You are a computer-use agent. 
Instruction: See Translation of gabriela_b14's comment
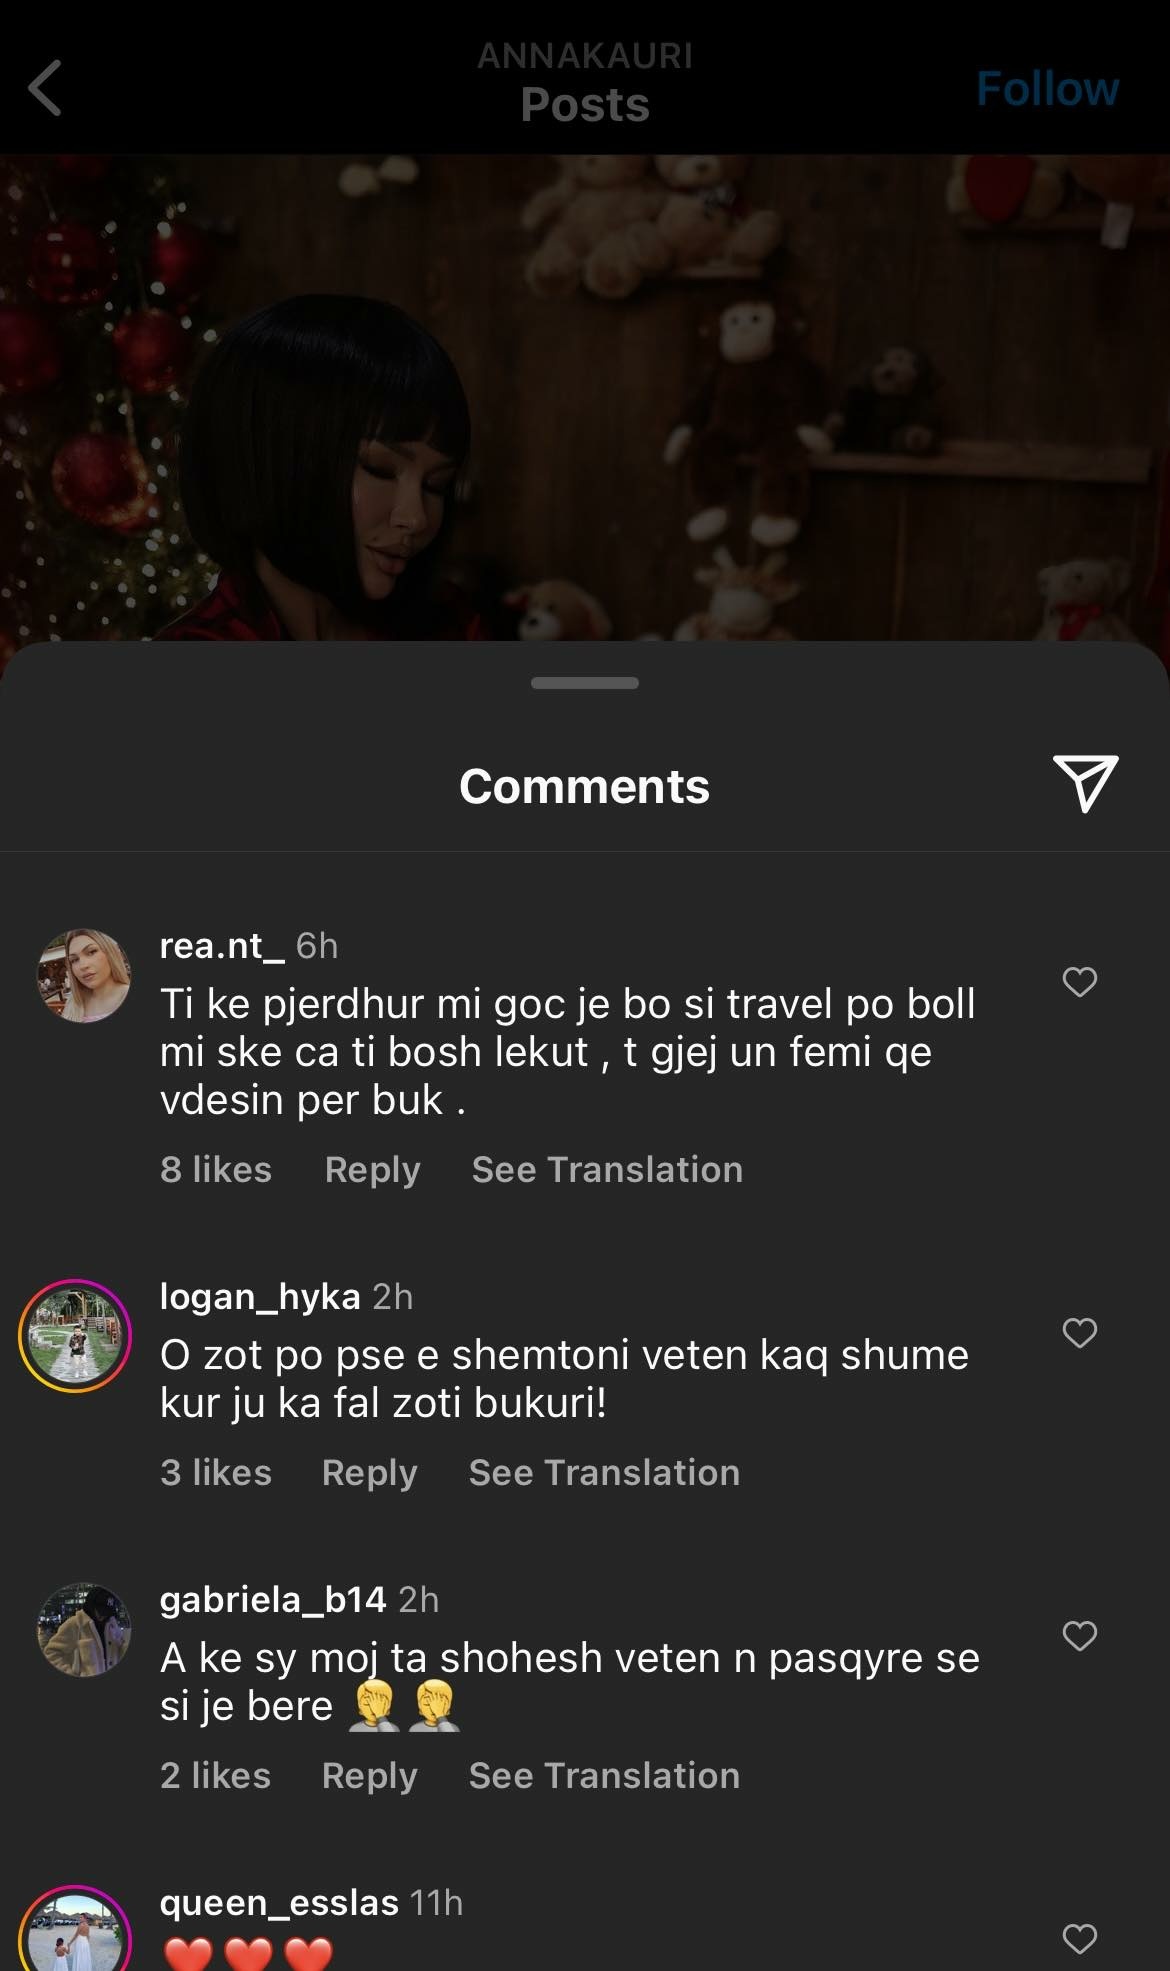point(604,1775)
